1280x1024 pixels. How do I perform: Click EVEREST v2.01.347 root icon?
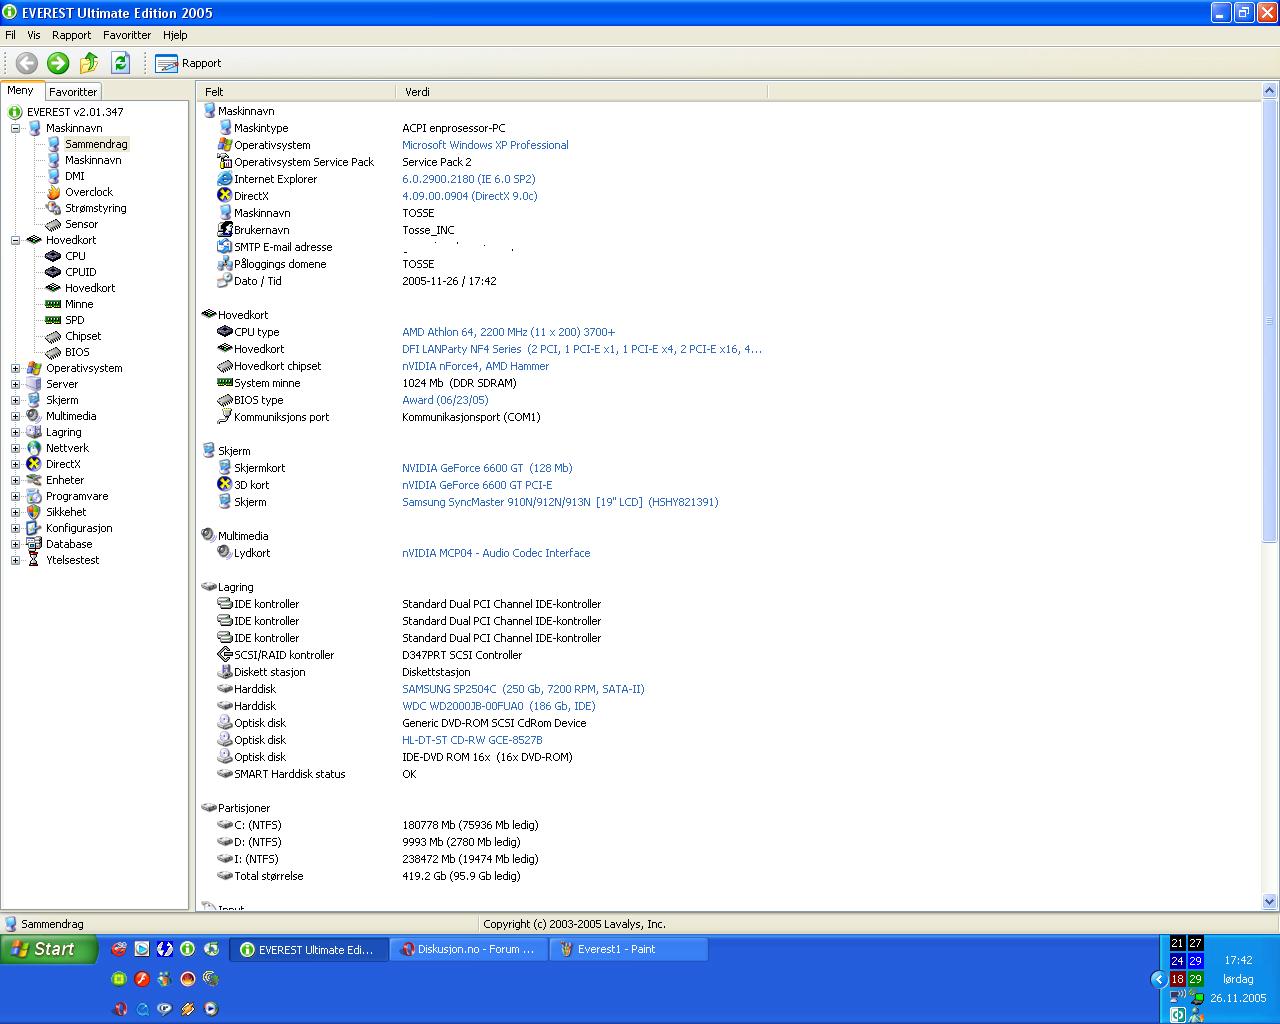coord(15,112)
